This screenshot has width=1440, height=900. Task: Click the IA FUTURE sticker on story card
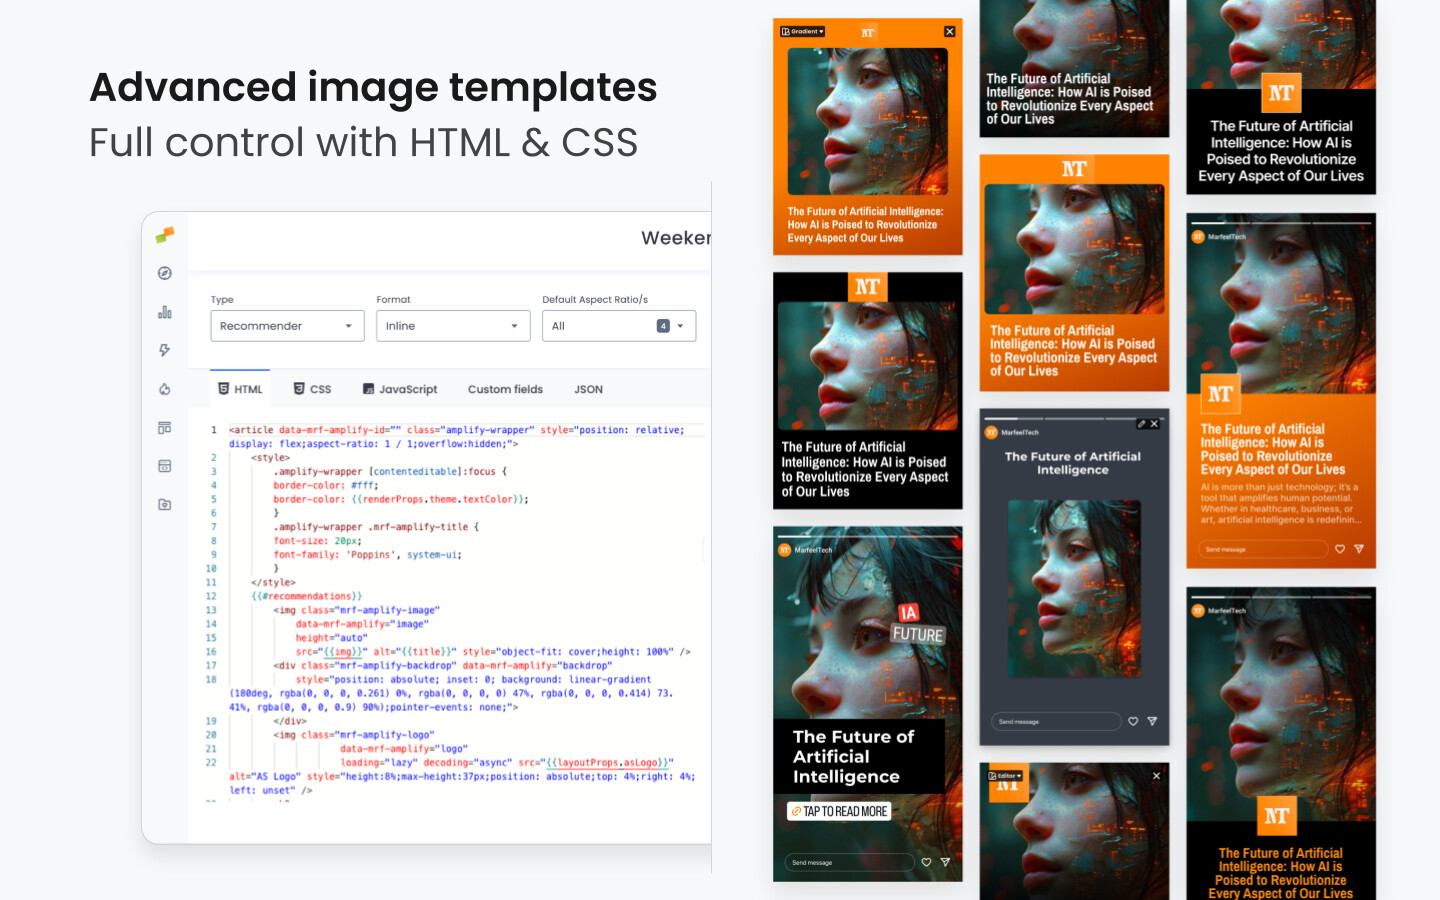point(918,624)
